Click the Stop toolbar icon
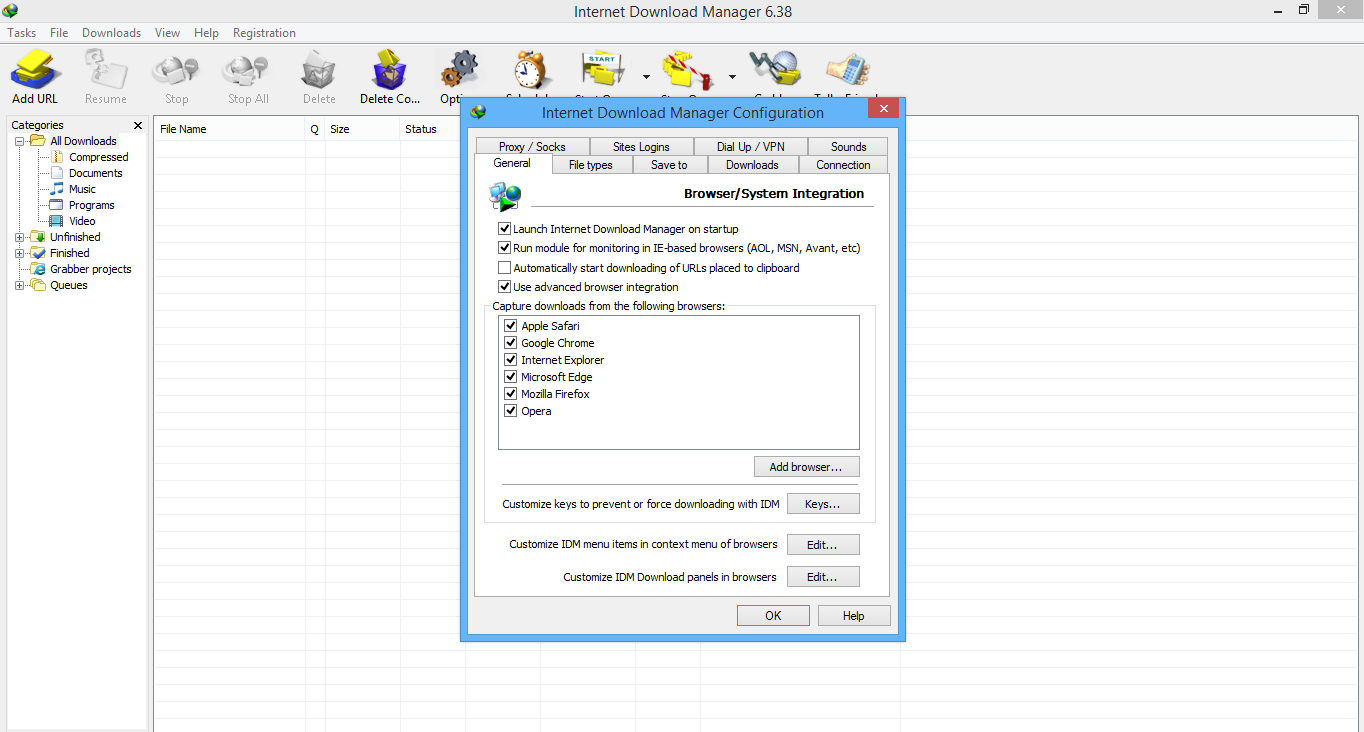Image resolution: width=1364 pixels, height=732 pixels. point(176,70)
